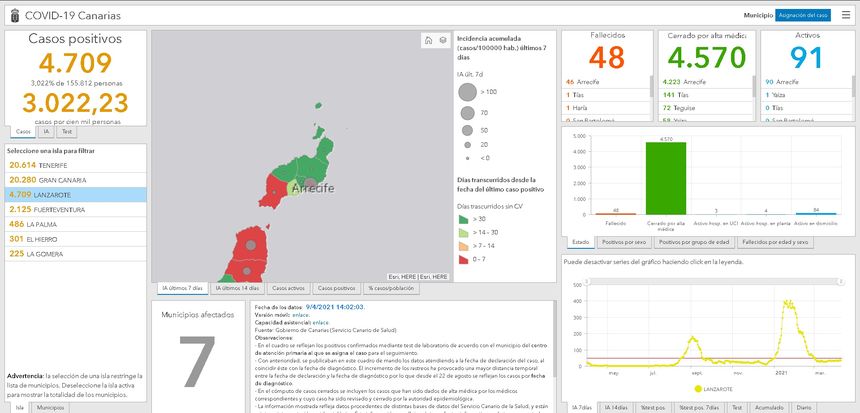The image size is (860, 413).
Task: Click the Canarias coat of arms logo
Action: 12,15
